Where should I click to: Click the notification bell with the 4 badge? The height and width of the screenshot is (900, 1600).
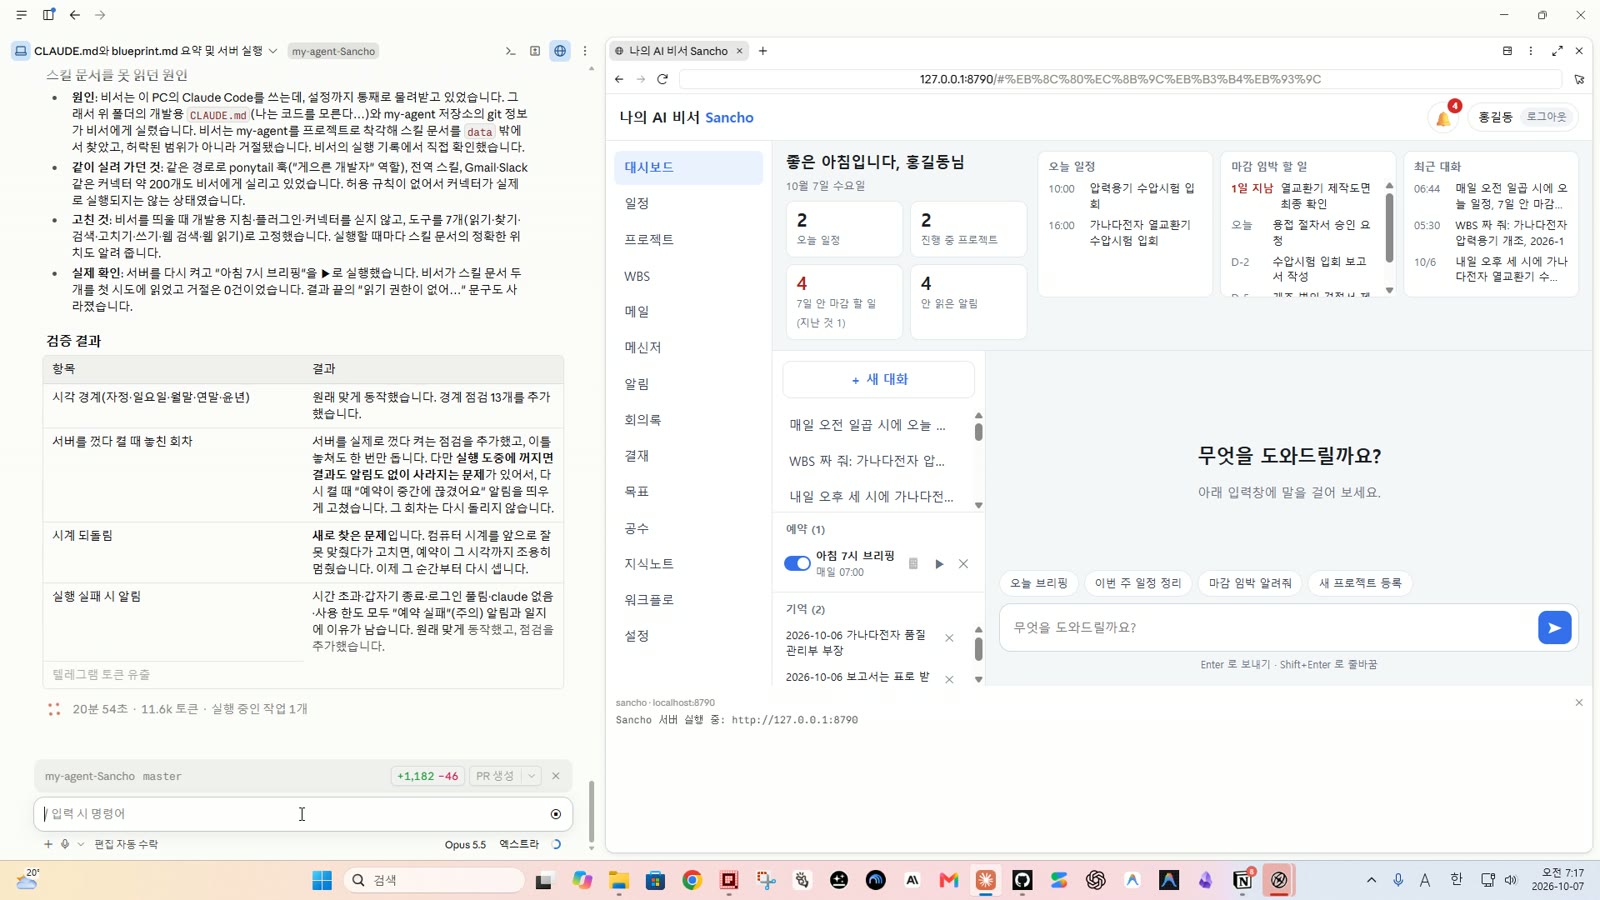click(x=1444, y=117)
